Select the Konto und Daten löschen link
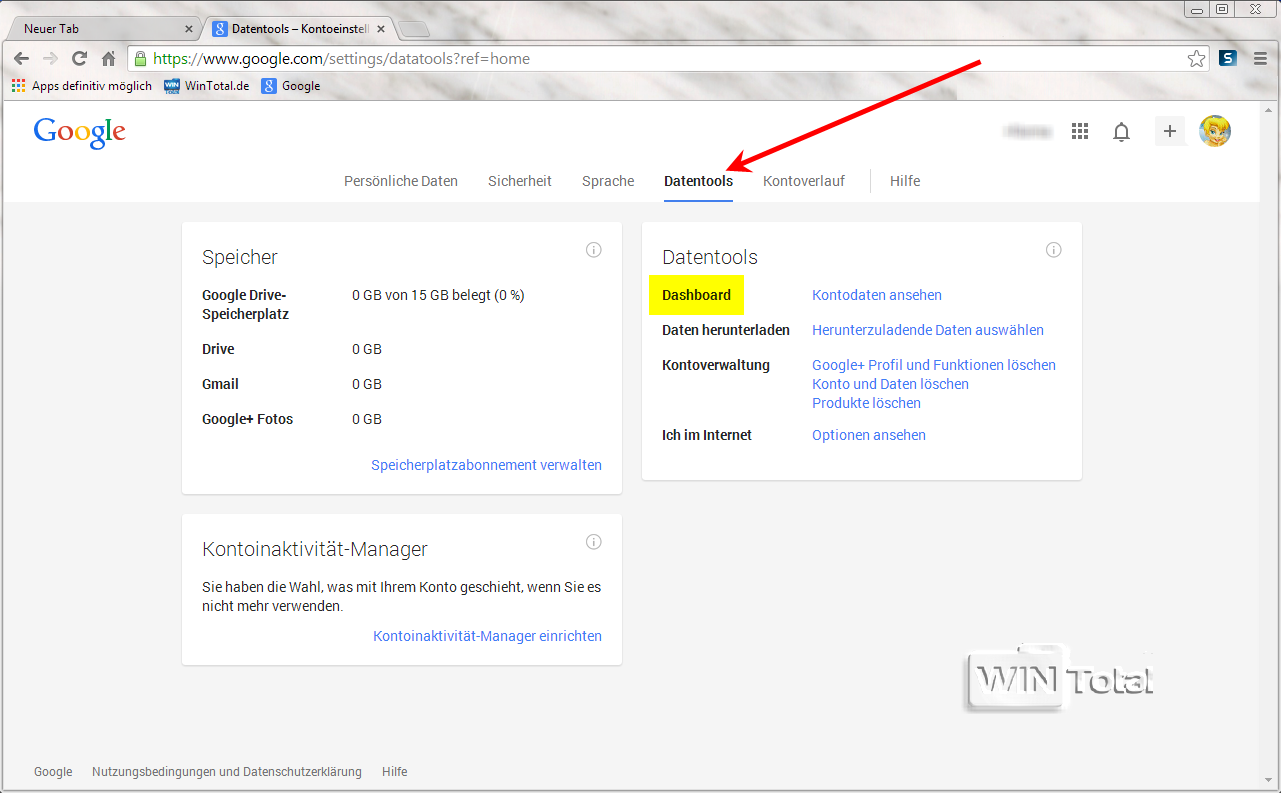 (890, 384)
